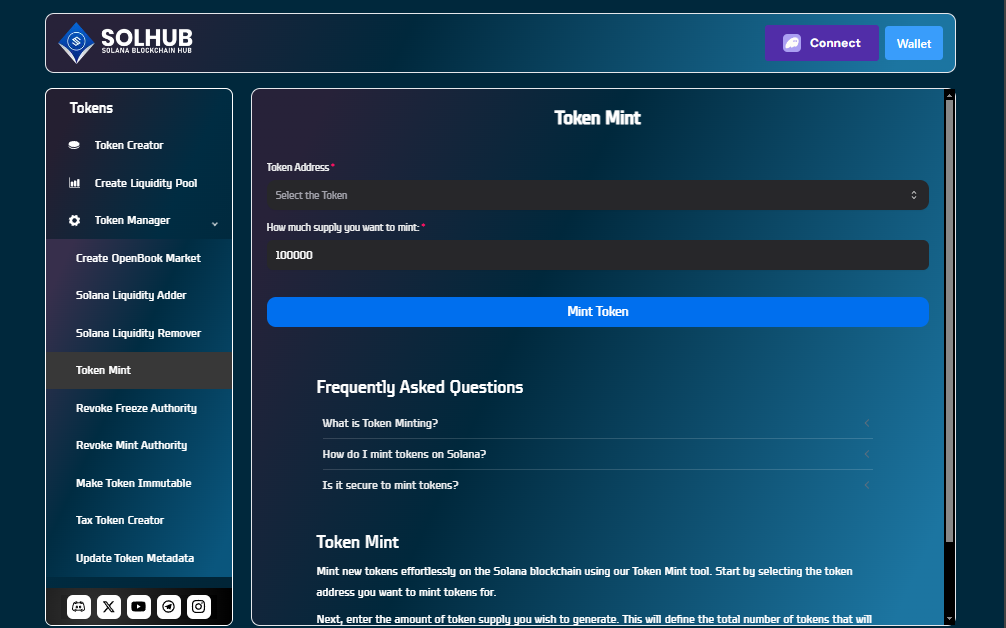Go to Make Token Immutable
Viewport: 1006px width, 628px height.
click(133, 483)
